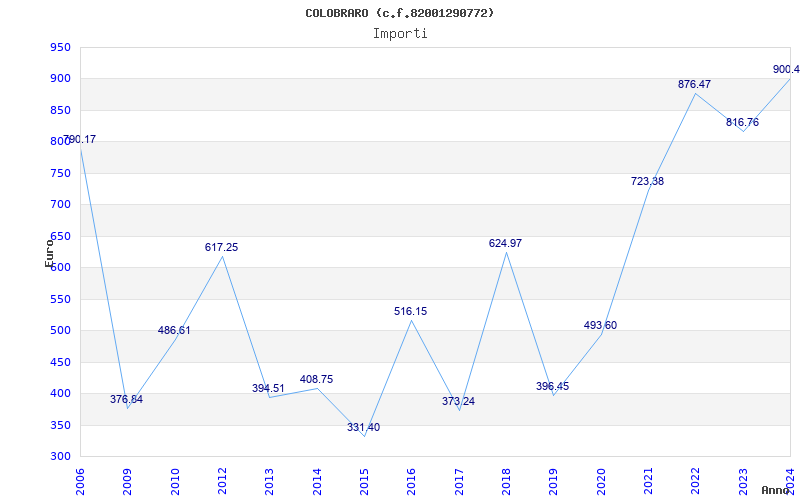Select the 331.40 lowest value label
The image size is (800, 500).
[x=363, y=427]
